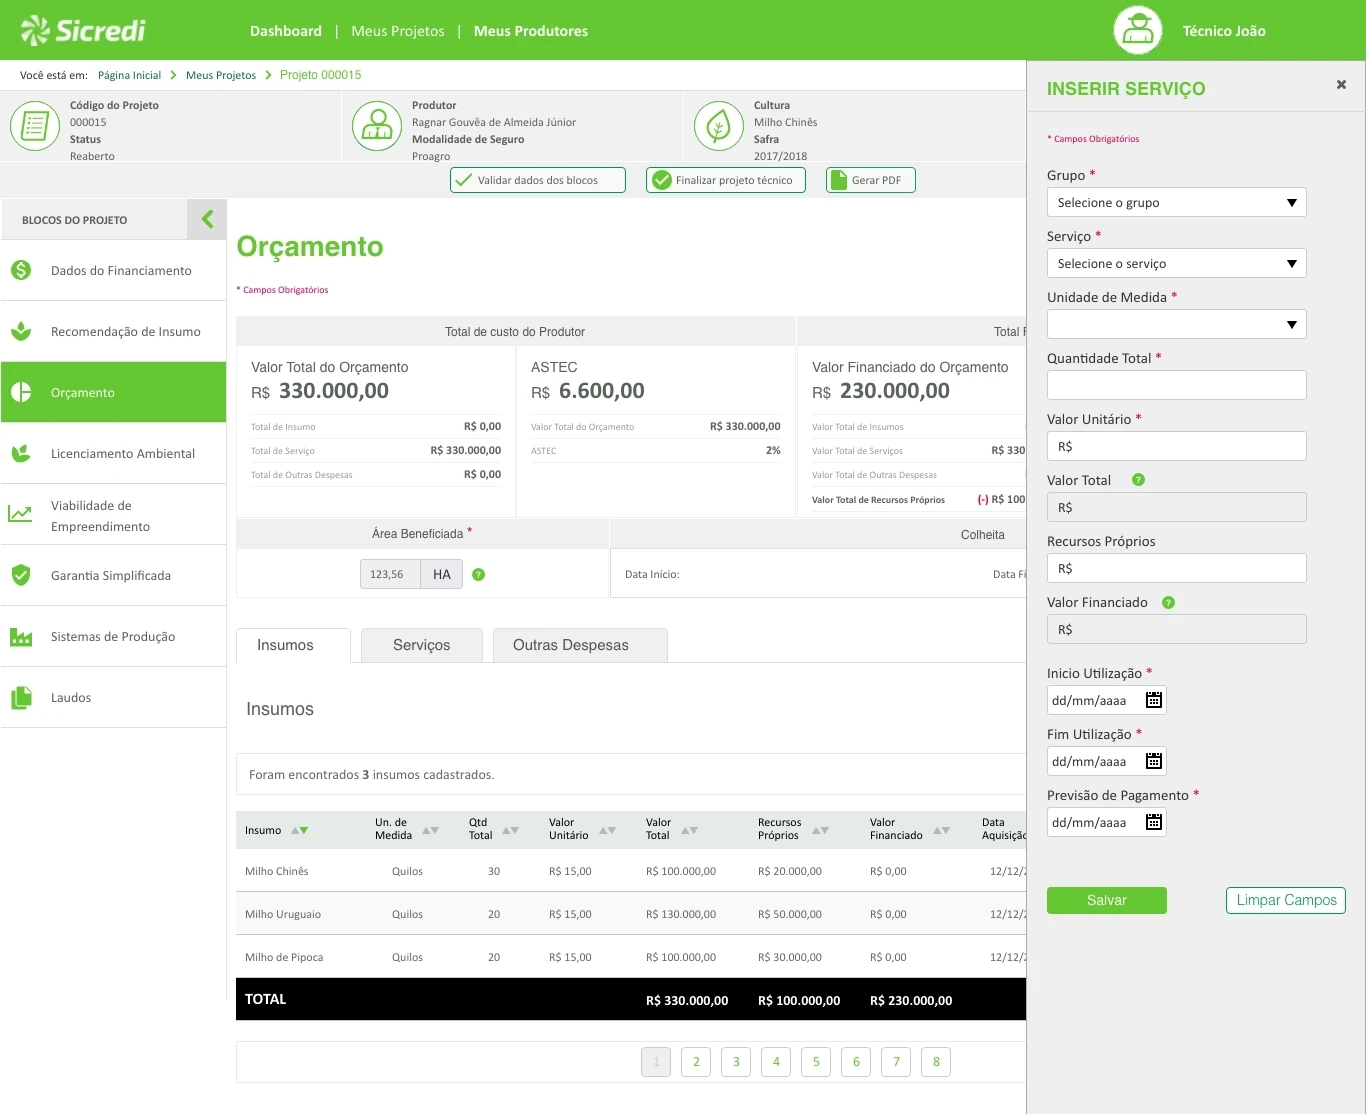Screen dimensions: 1366x1114
Task: Go to Dashboard in top navigation
Action: pyautogui.click(x=286, y=31)
